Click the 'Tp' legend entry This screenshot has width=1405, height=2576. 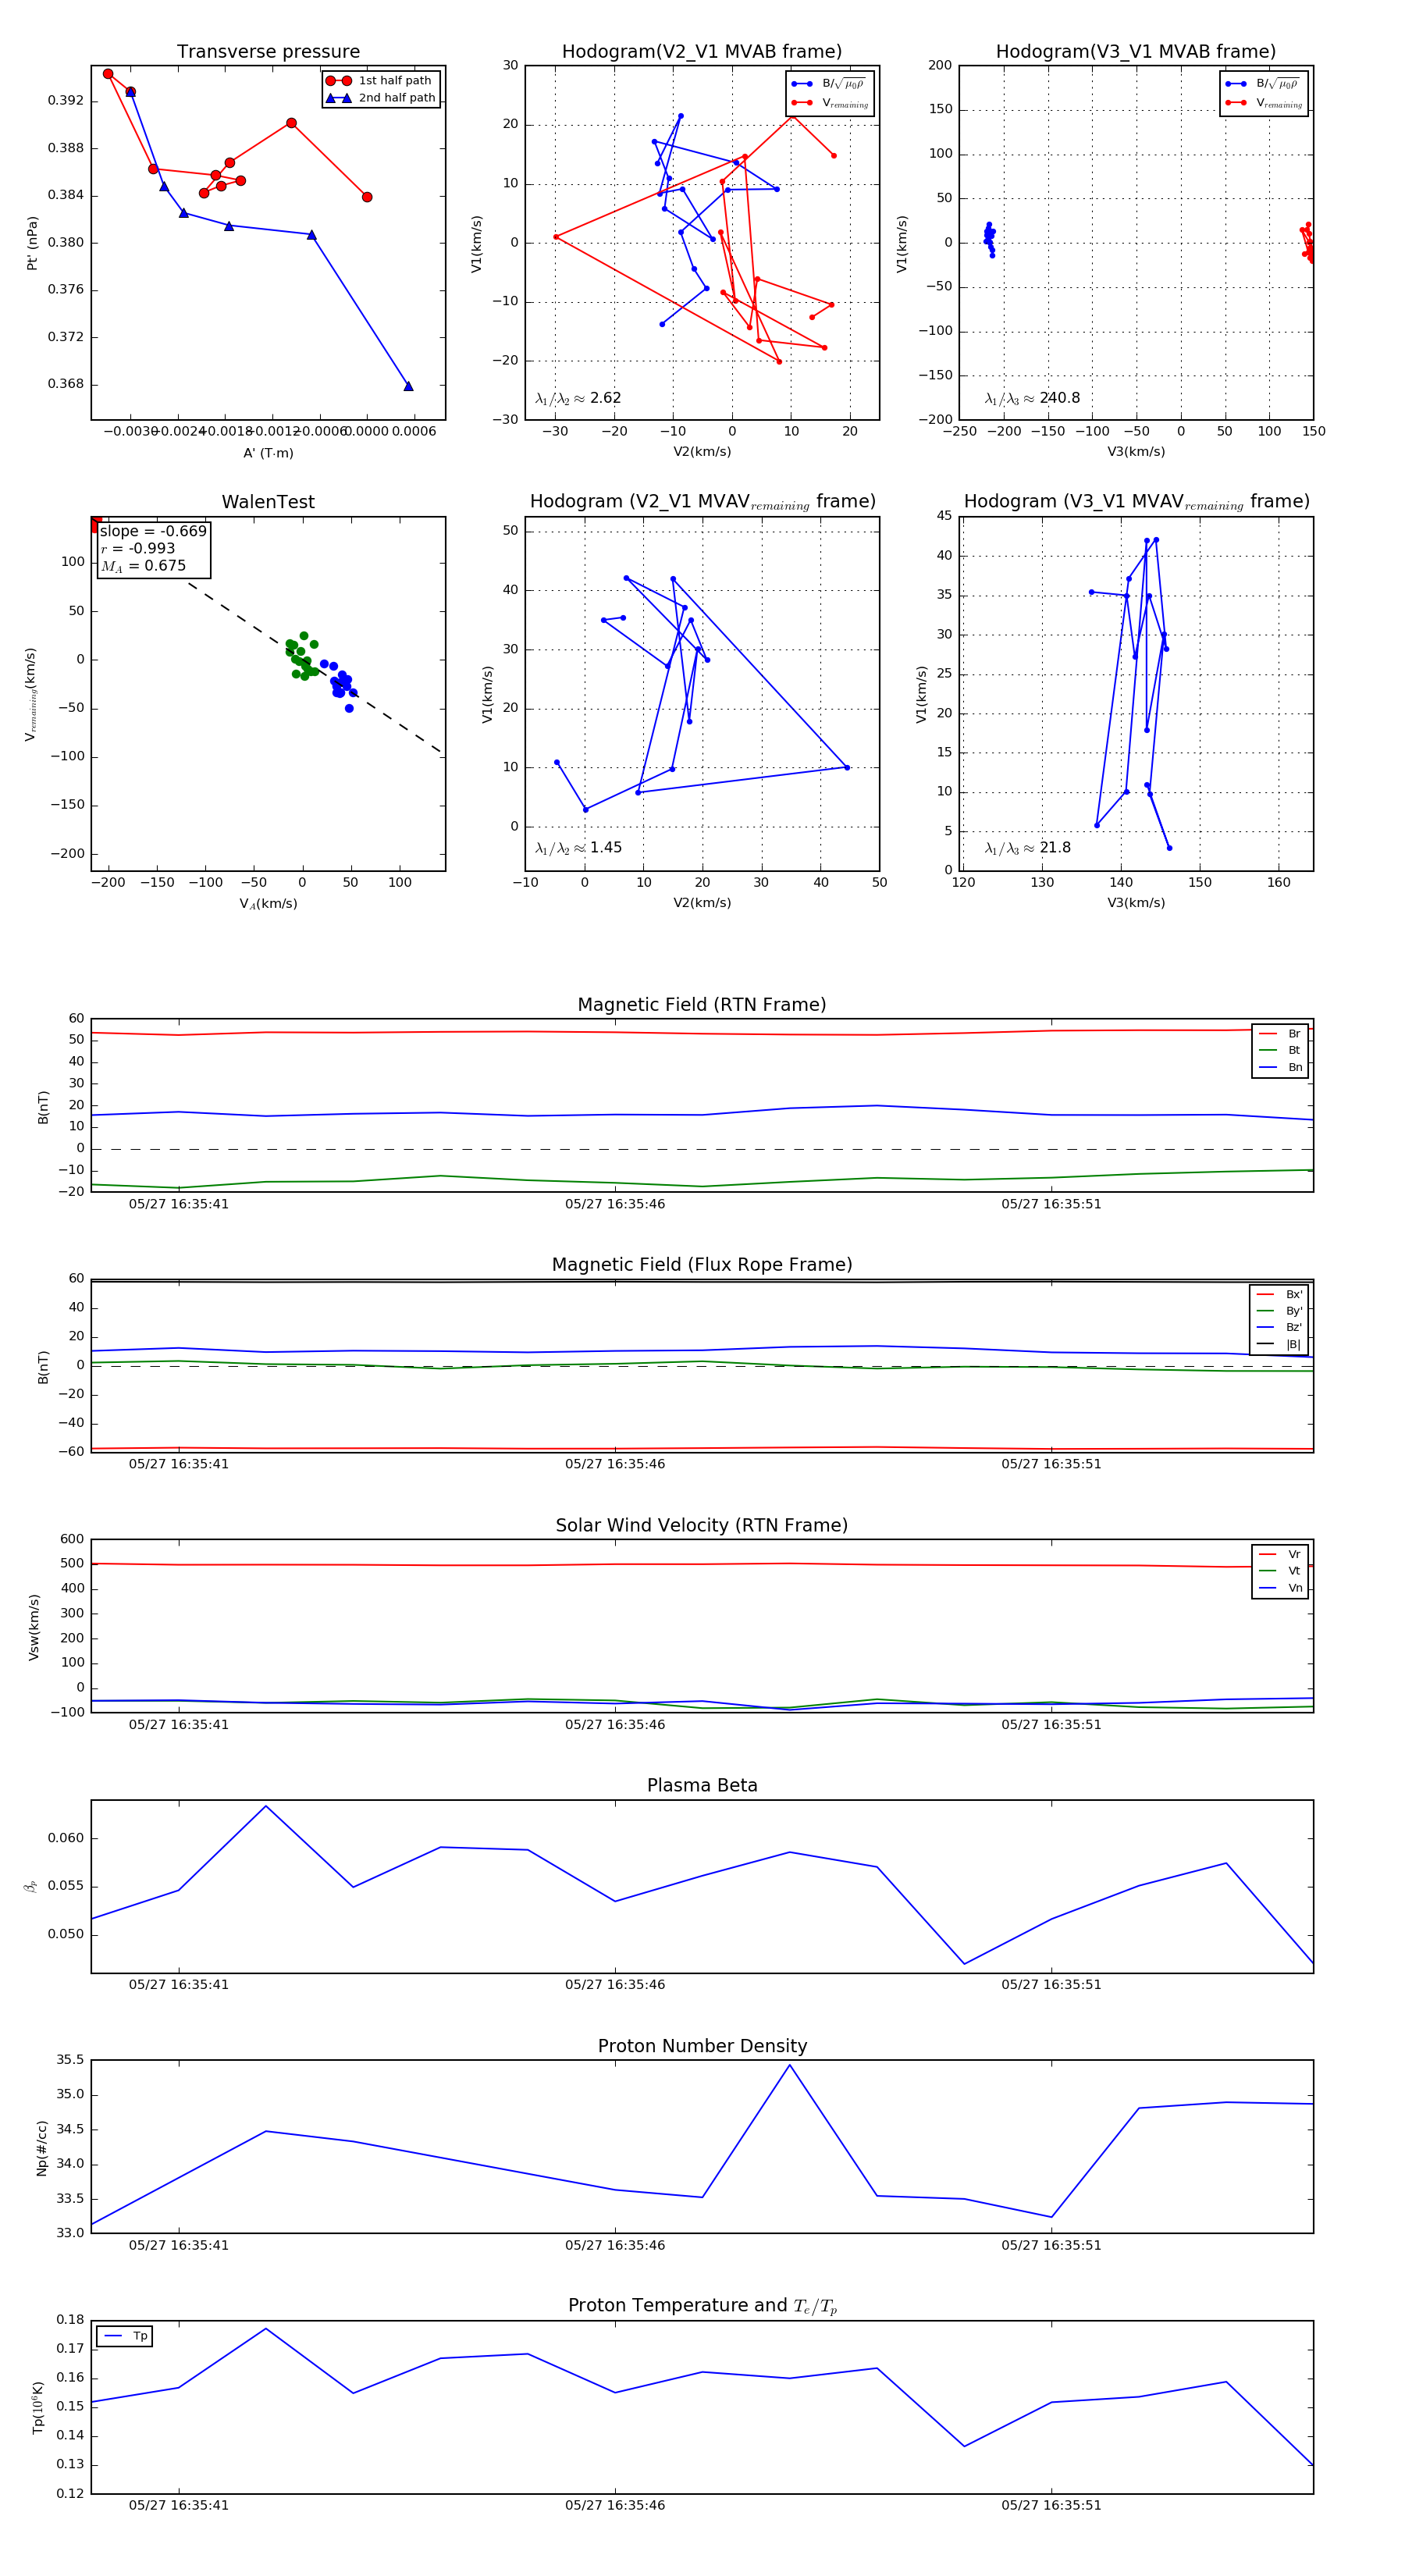126,2337
